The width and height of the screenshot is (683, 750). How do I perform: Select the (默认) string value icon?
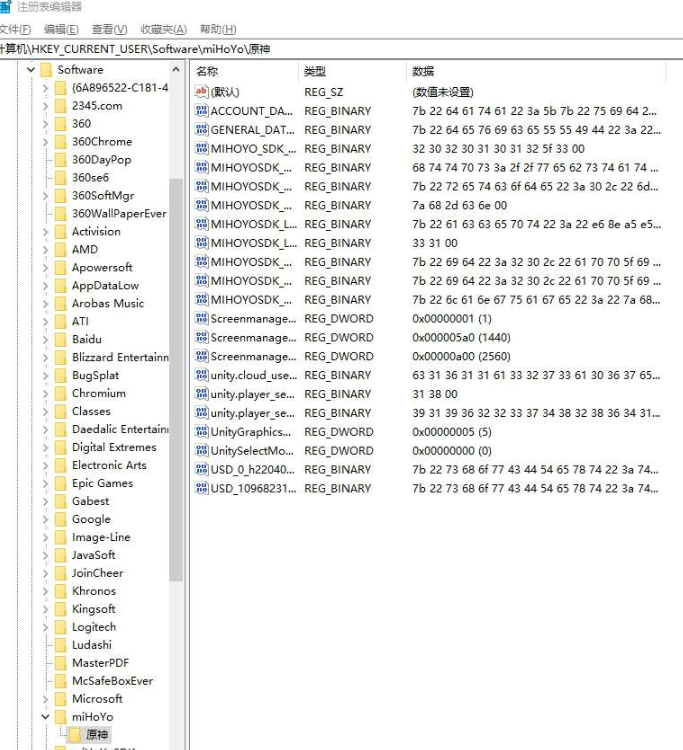click(202, 92)
